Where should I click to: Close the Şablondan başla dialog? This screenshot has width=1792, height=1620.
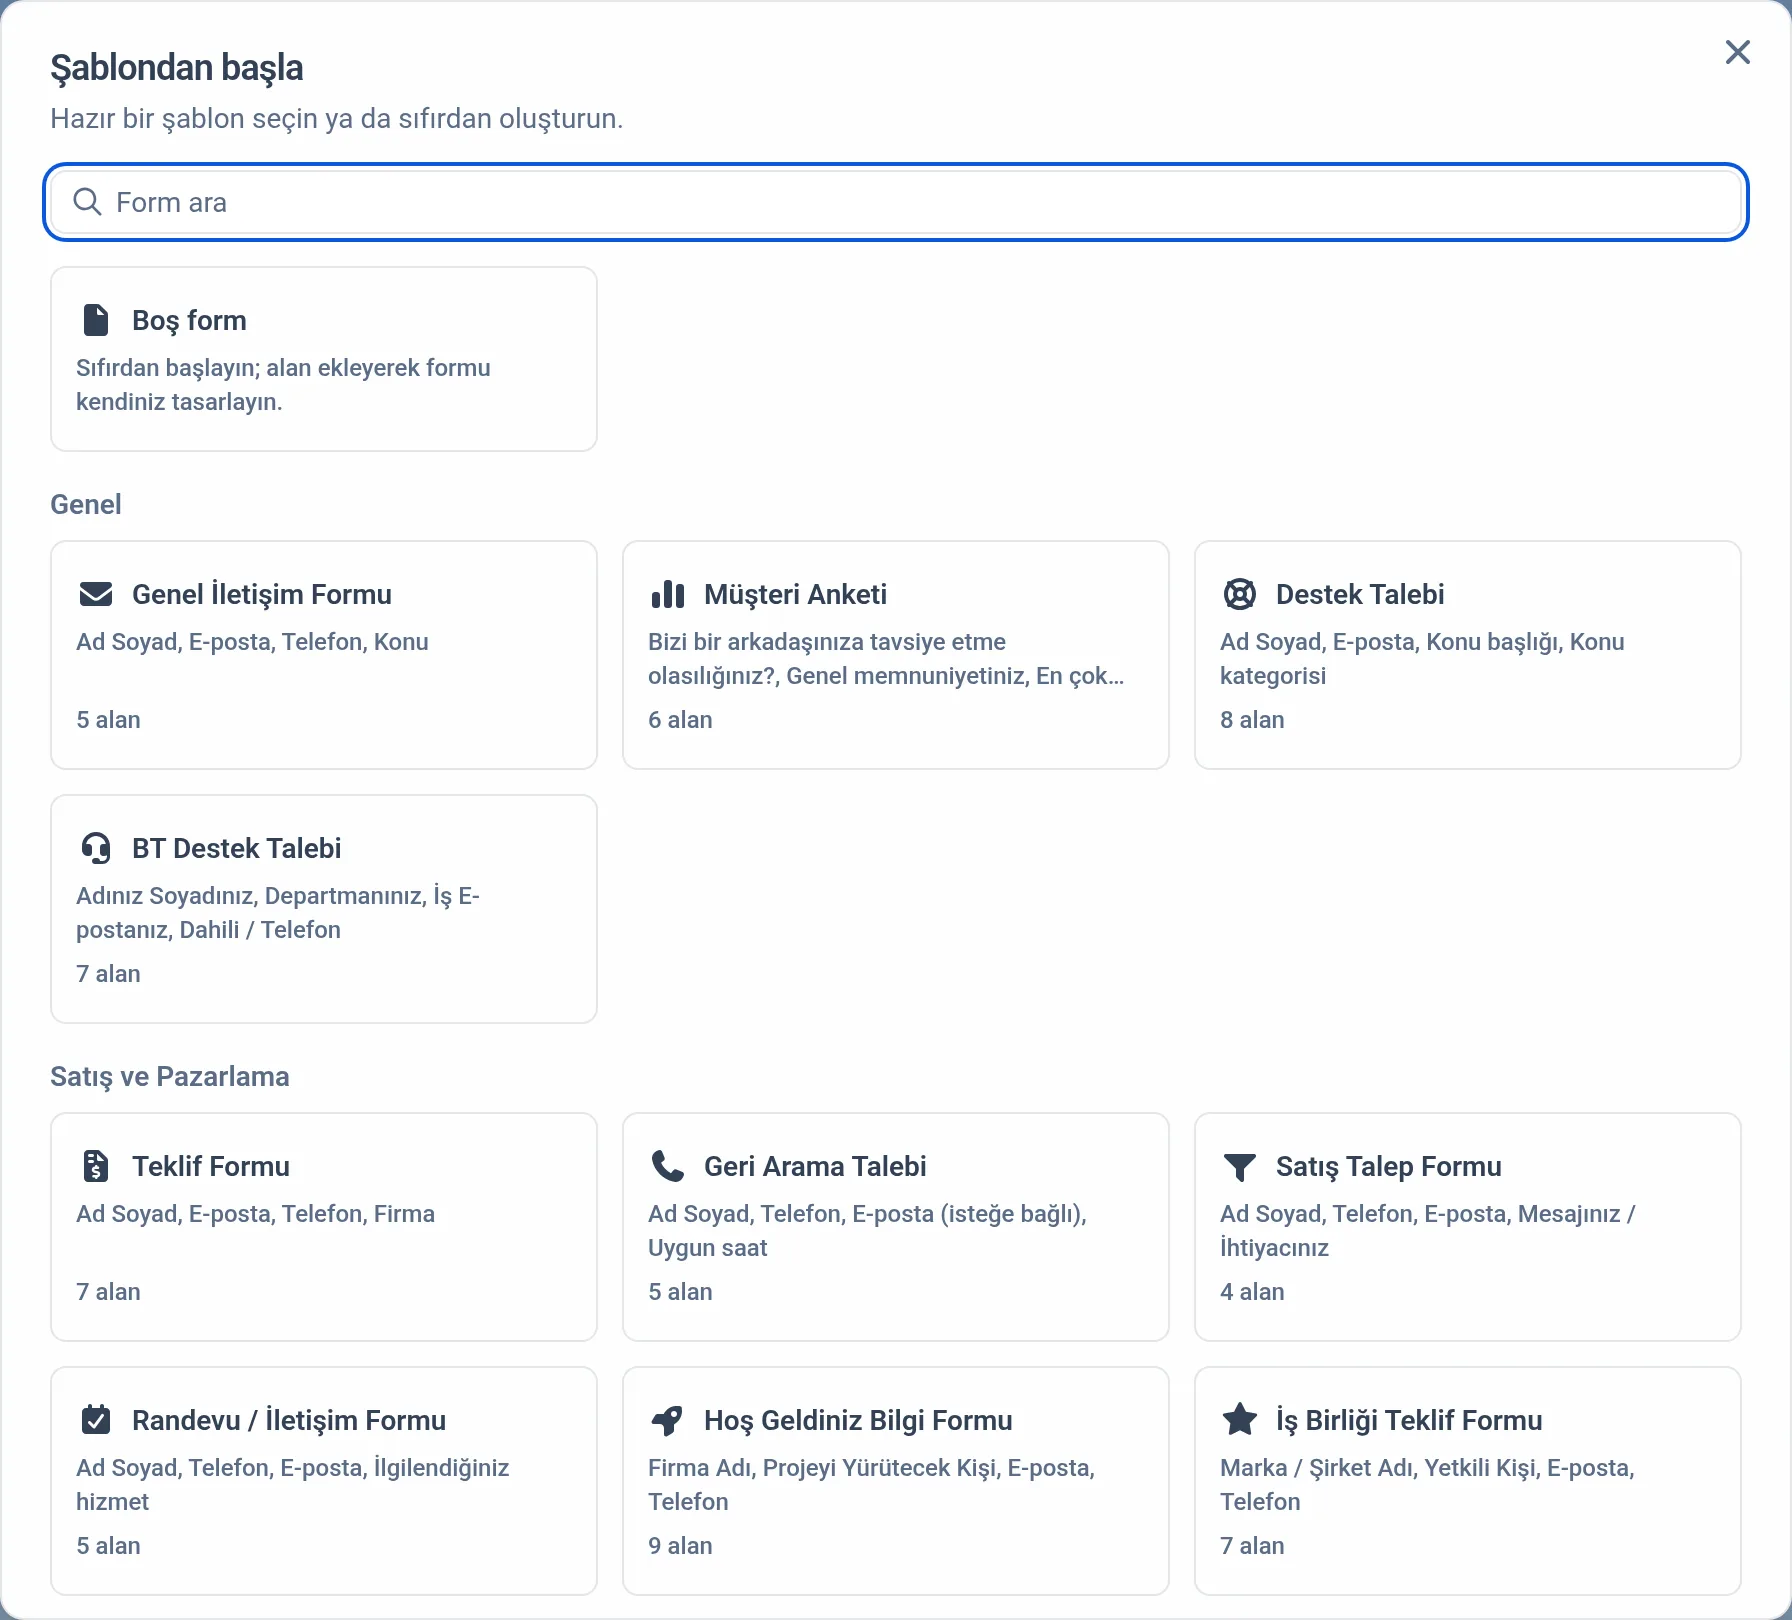point(1738,52)
